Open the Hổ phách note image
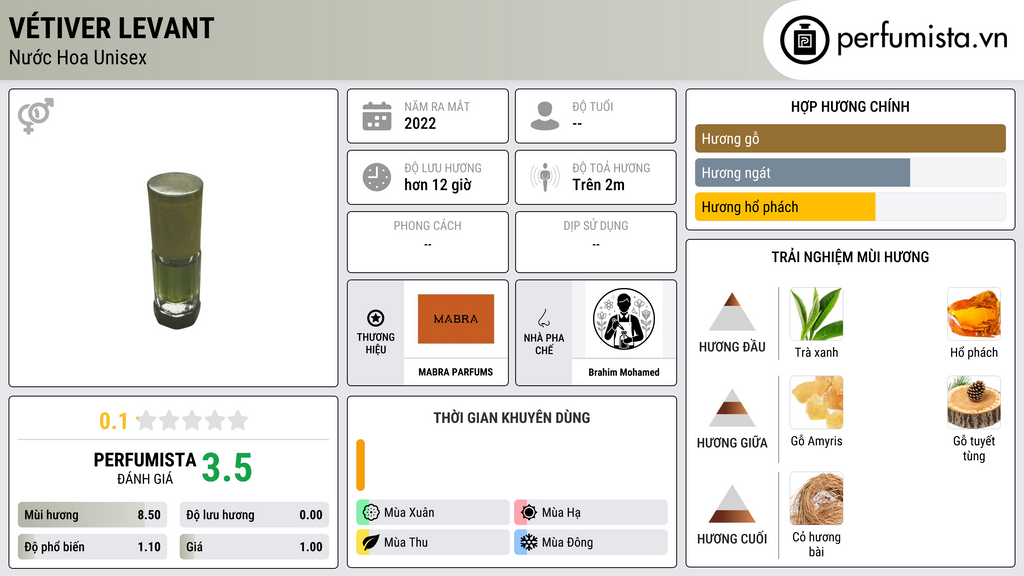Viewport: 1024px width, 576px height. (x=974, y=314)
